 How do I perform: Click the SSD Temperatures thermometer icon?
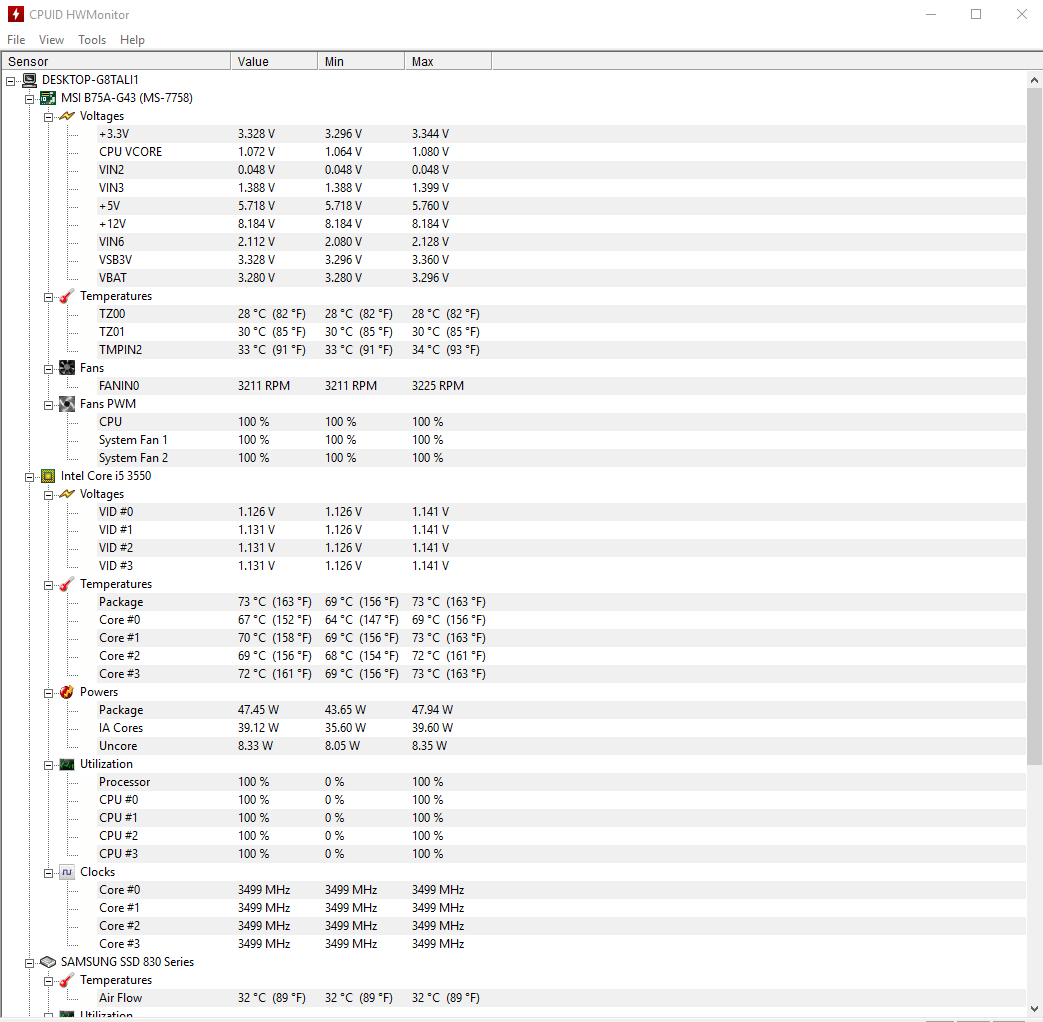click(x=67, y=980)
